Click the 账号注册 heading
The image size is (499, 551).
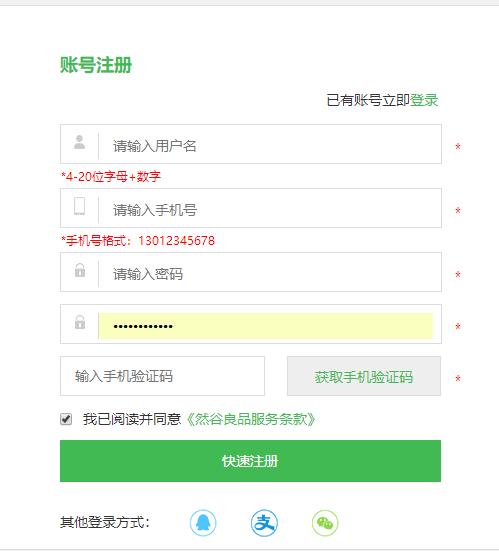coord(96,65)
